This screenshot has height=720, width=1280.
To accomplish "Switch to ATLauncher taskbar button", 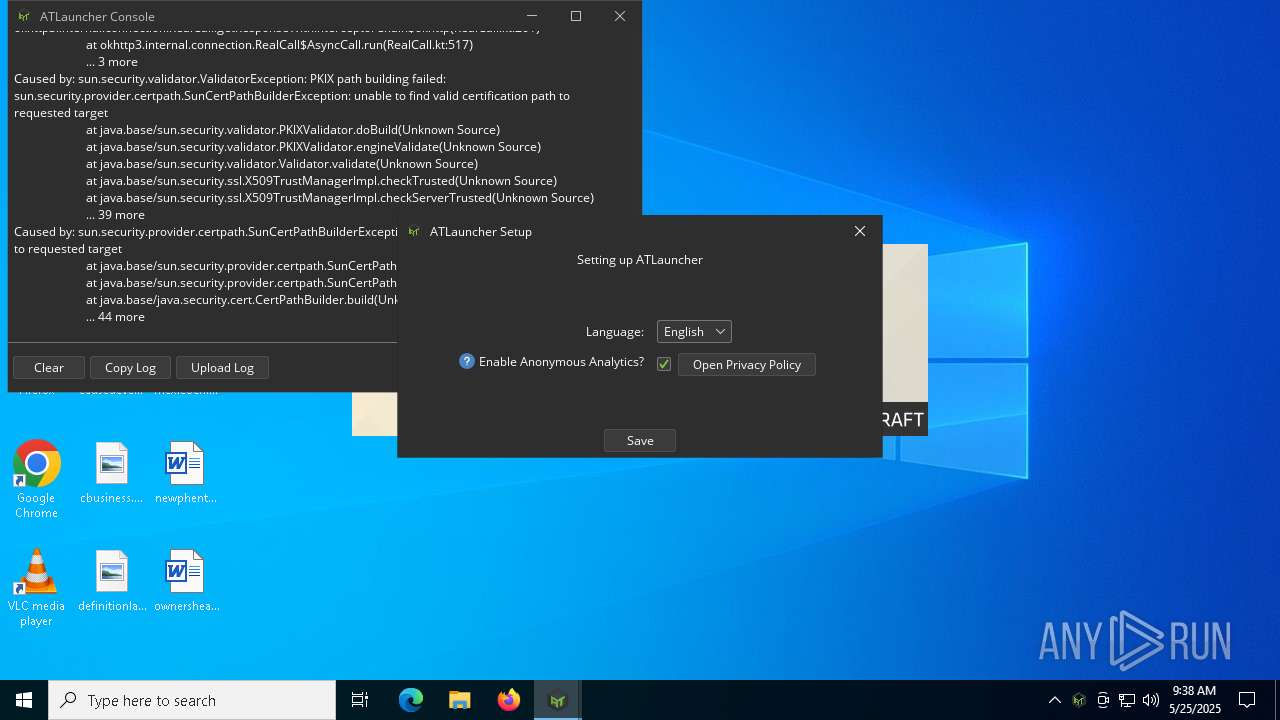I will click(558, 700).
